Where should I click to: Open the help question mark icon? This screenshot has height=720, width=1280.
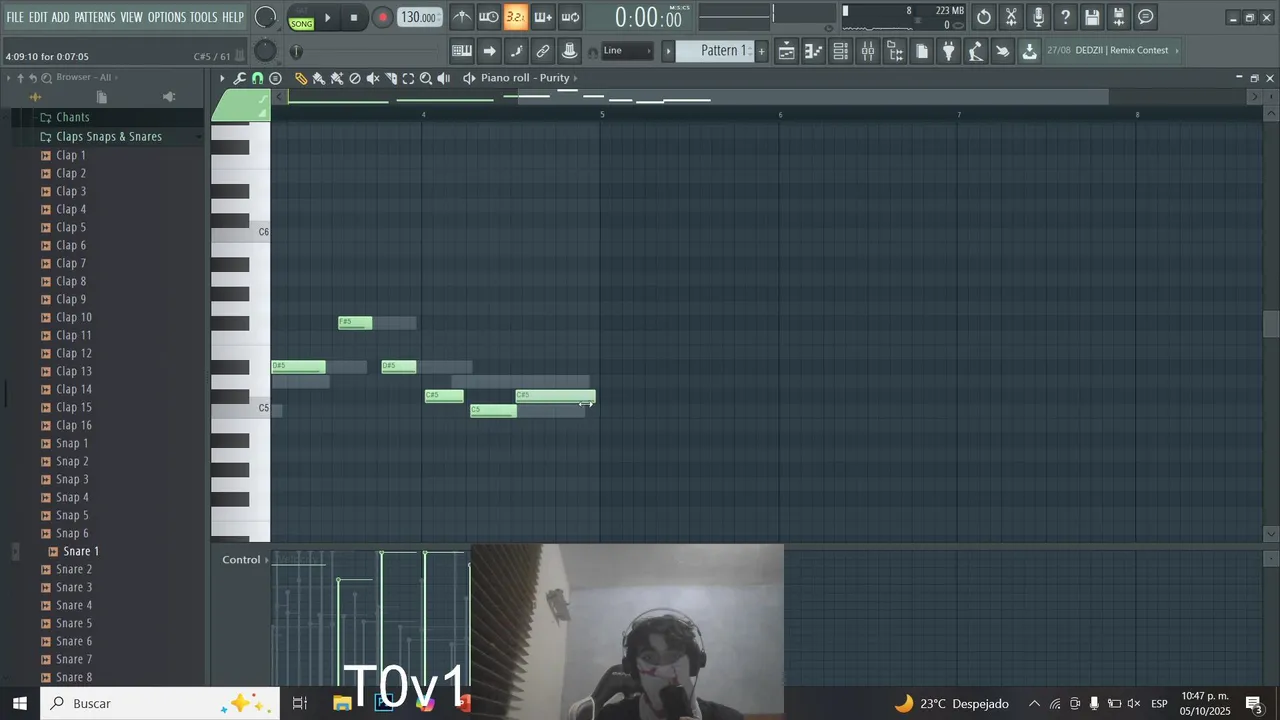pyautogui.click(x=1065, y=17)
